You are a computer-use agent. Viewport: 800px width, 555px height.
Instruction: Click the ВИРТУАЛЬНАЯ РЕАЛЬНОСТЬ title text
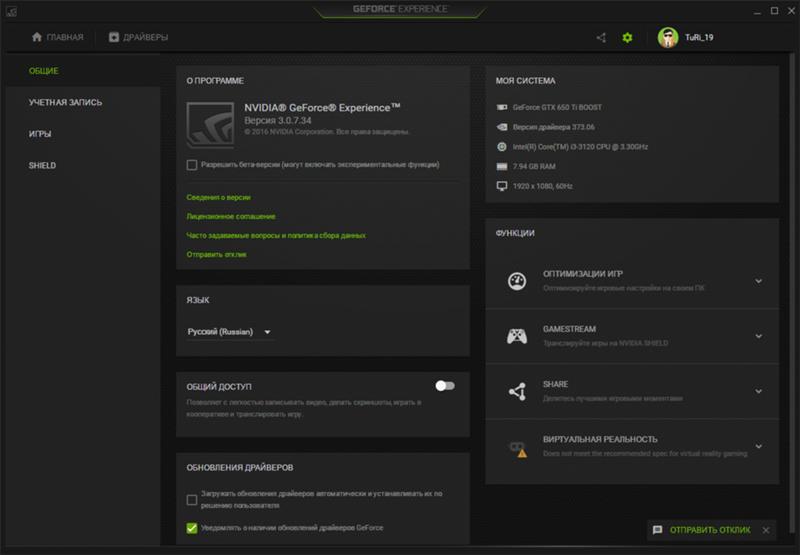tap(600, 439)
